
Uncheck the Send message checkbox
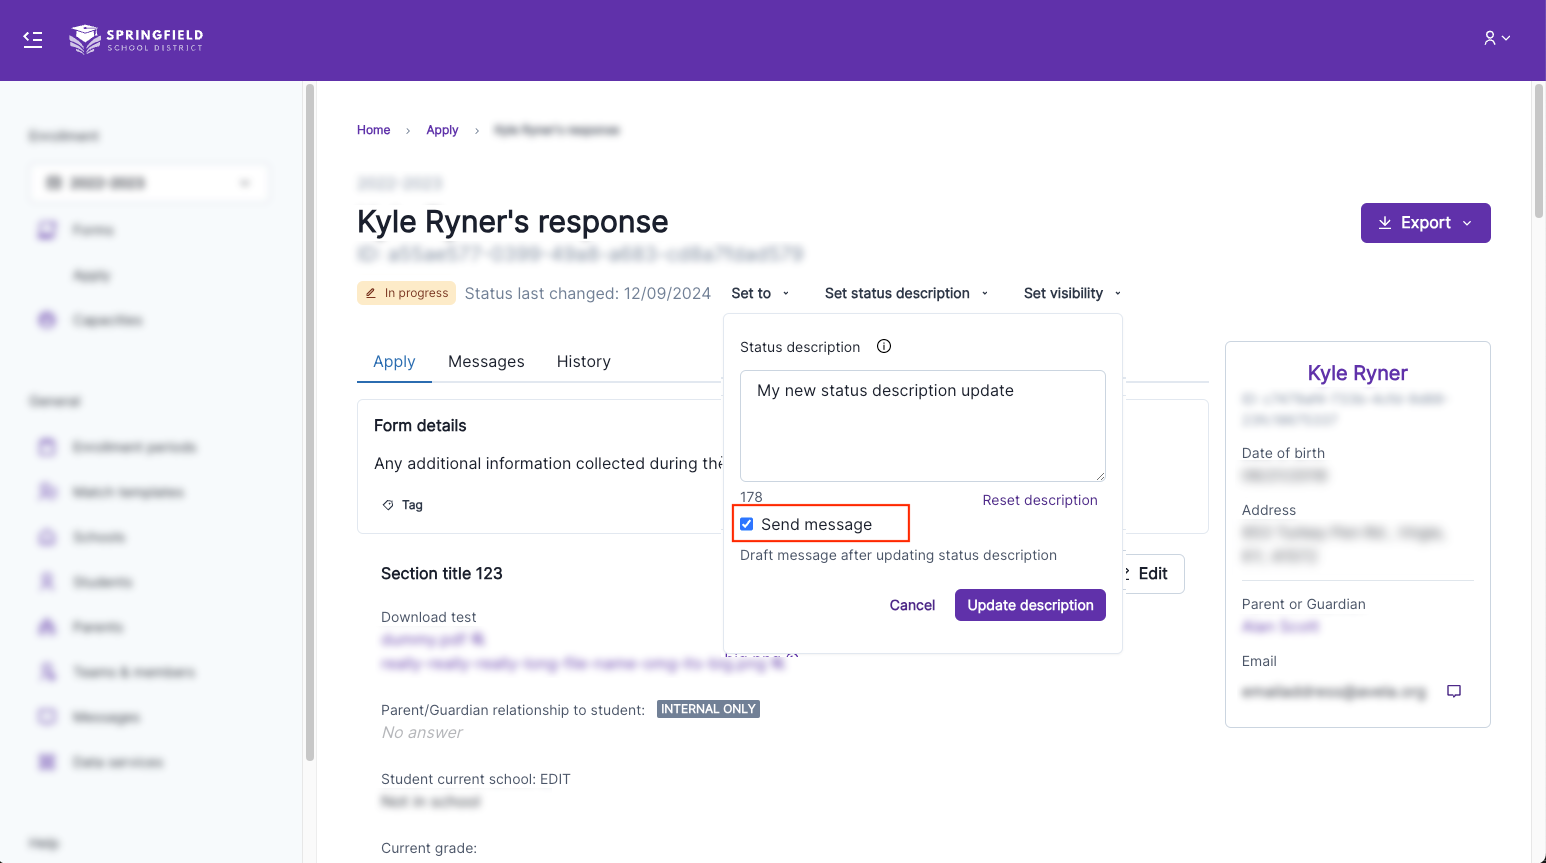(747, 524)
